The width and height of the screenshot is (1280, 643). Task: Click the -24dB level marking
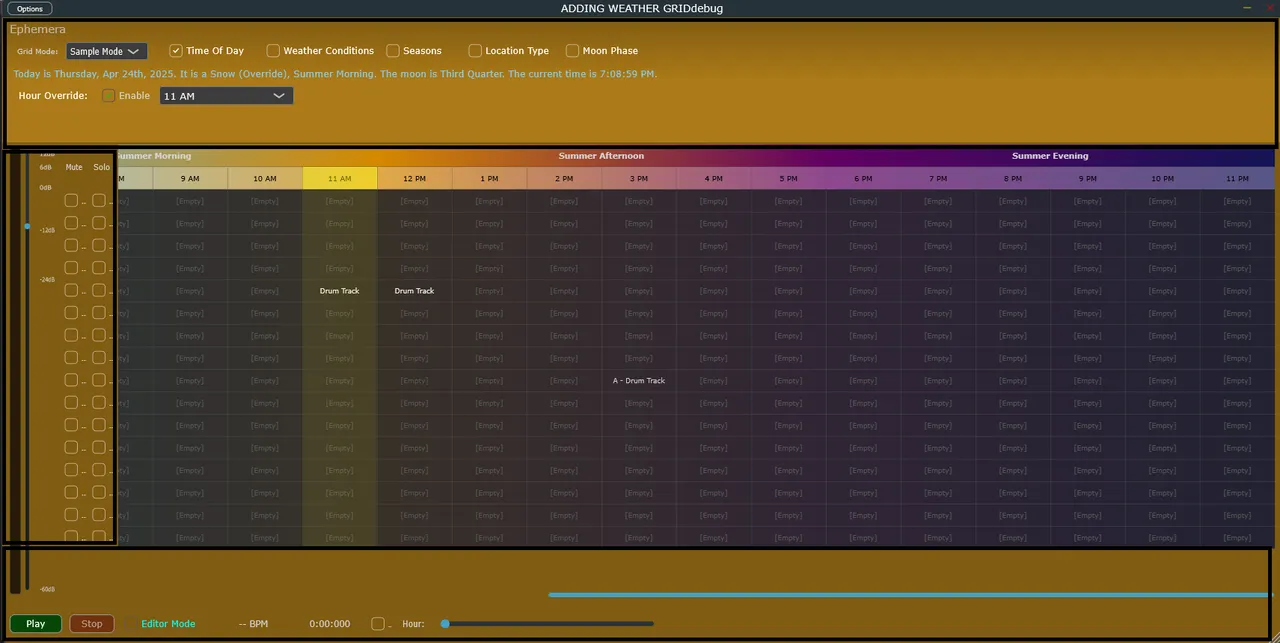(x=47, y=280)
